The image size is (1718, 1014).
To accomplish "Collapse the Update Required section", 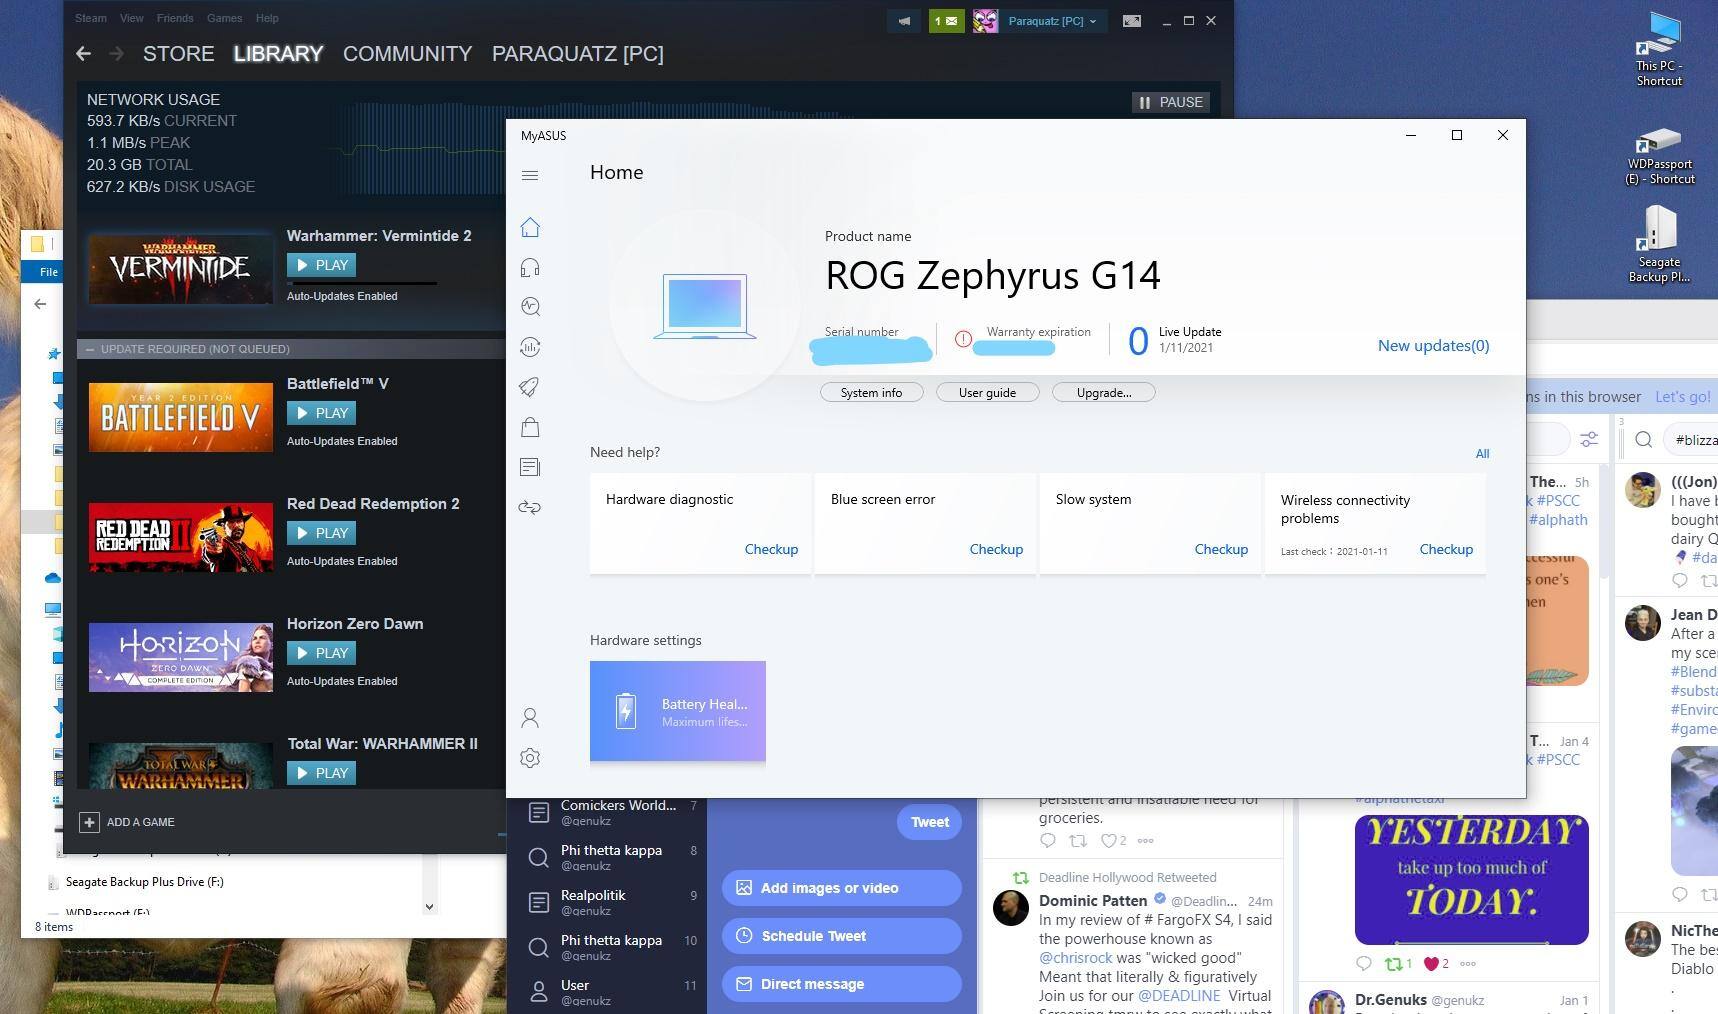I will click(x=90, y=349).
